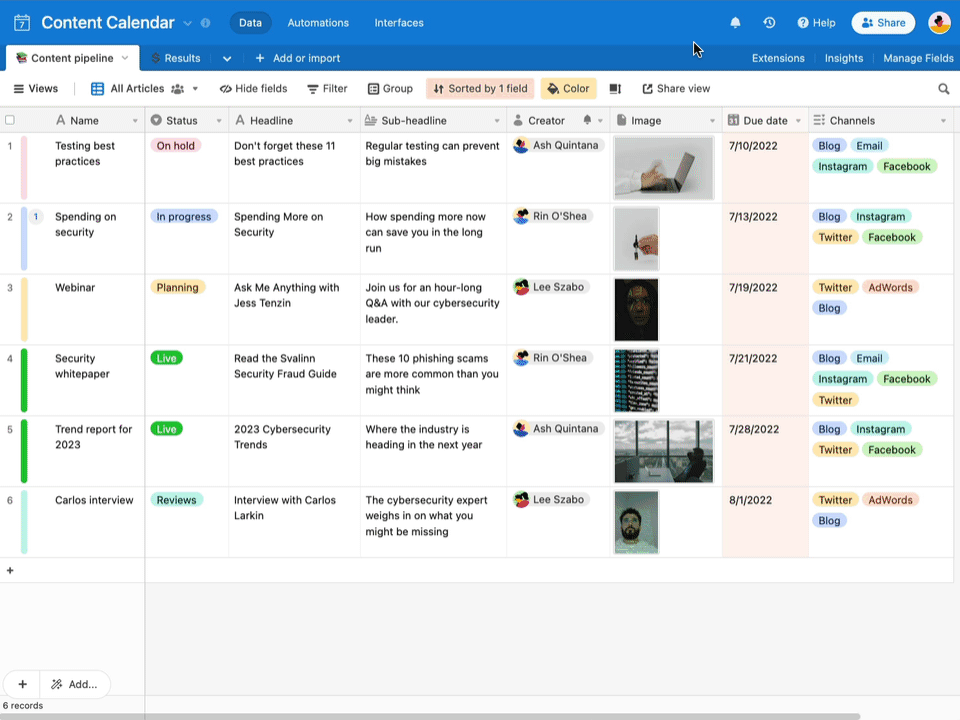Click the search magnifier icon
The height and width of the screenshot is (720, 960).
point(943,89)
